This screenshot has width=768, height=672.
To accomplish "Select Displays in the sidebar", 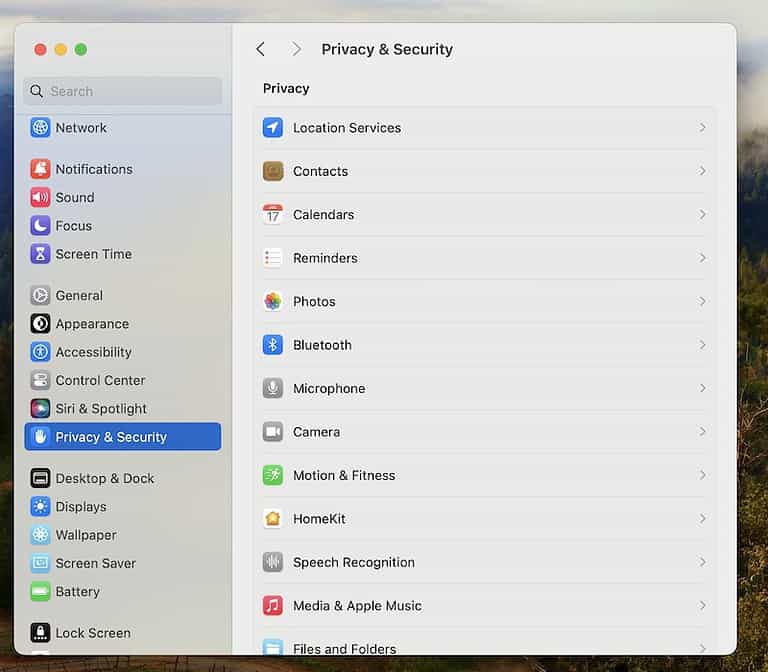I will [80, 506].
